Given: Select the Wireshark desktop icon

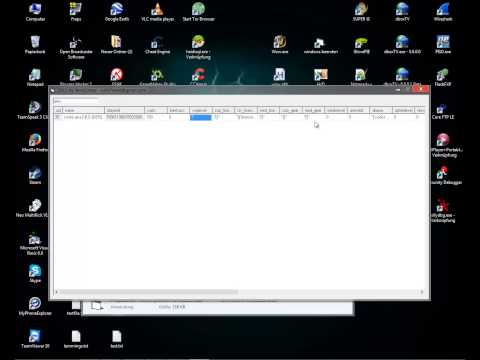Looking at the screenshot, I should (x=443, y=12).
